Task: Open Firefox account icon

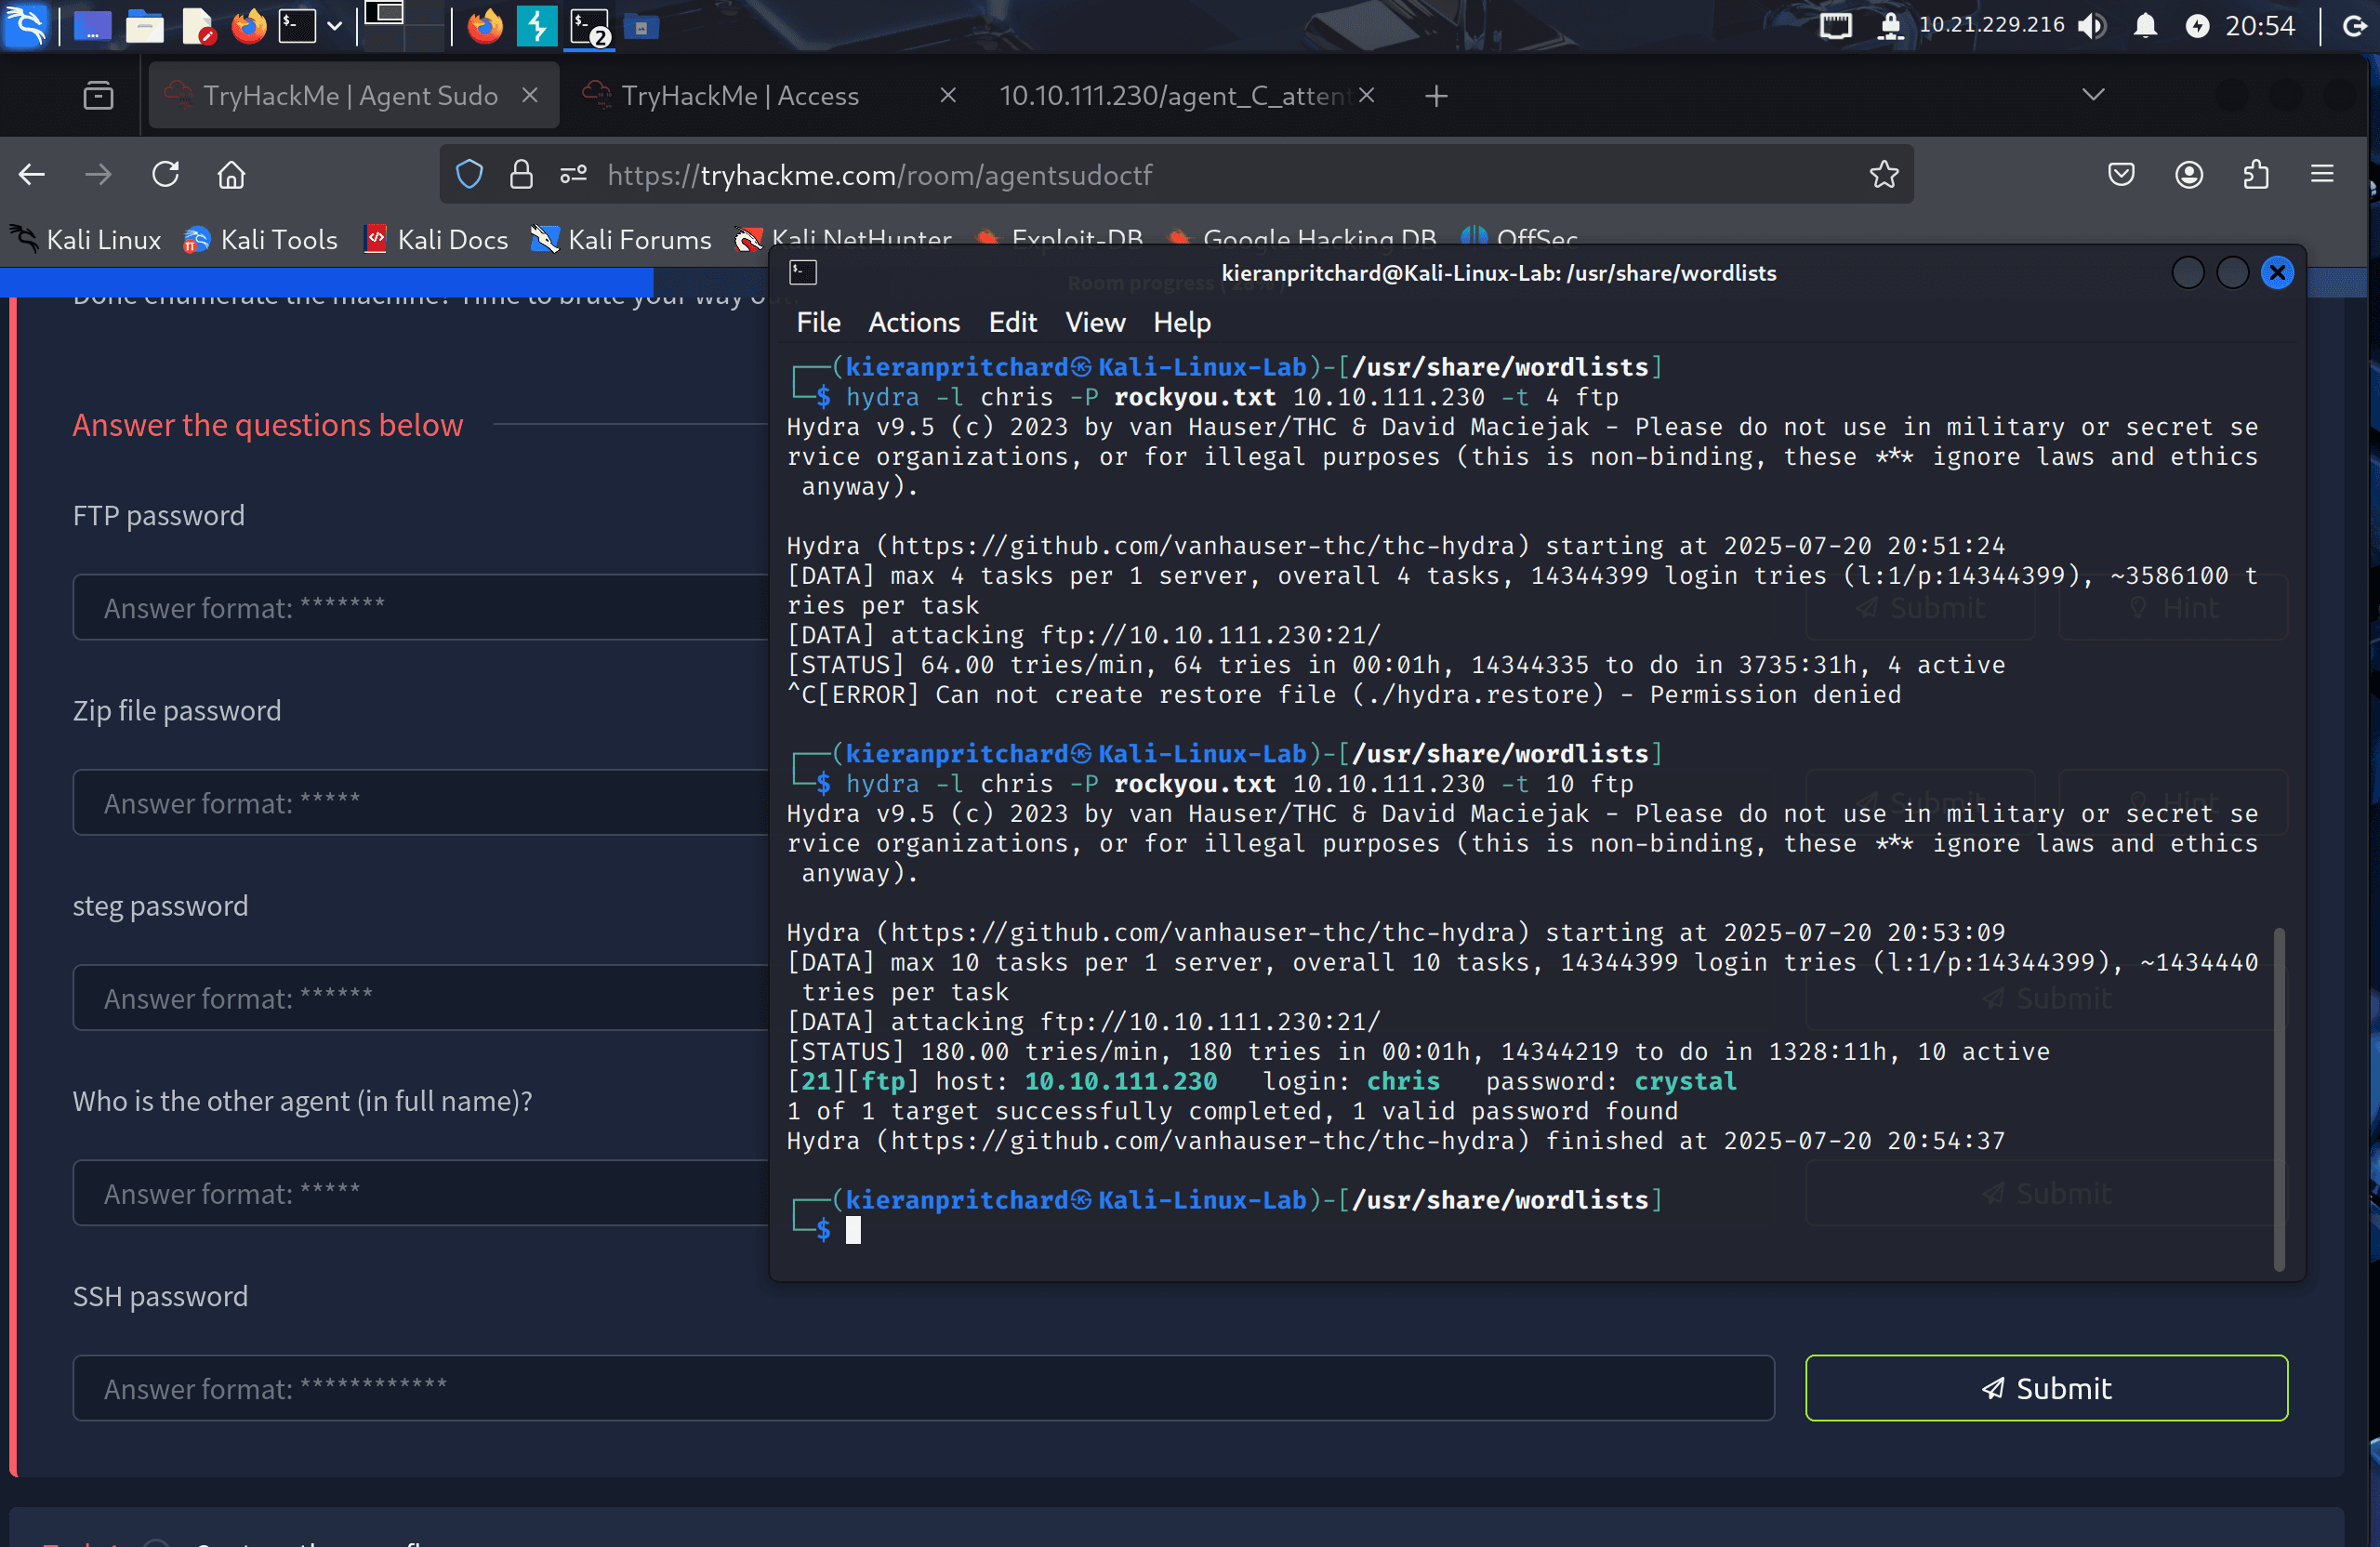Action: point(2189,175)
